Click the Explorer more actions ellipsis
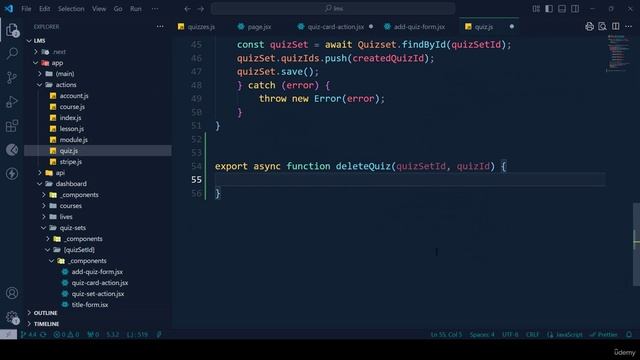640x360 pixels. point(160,27)
